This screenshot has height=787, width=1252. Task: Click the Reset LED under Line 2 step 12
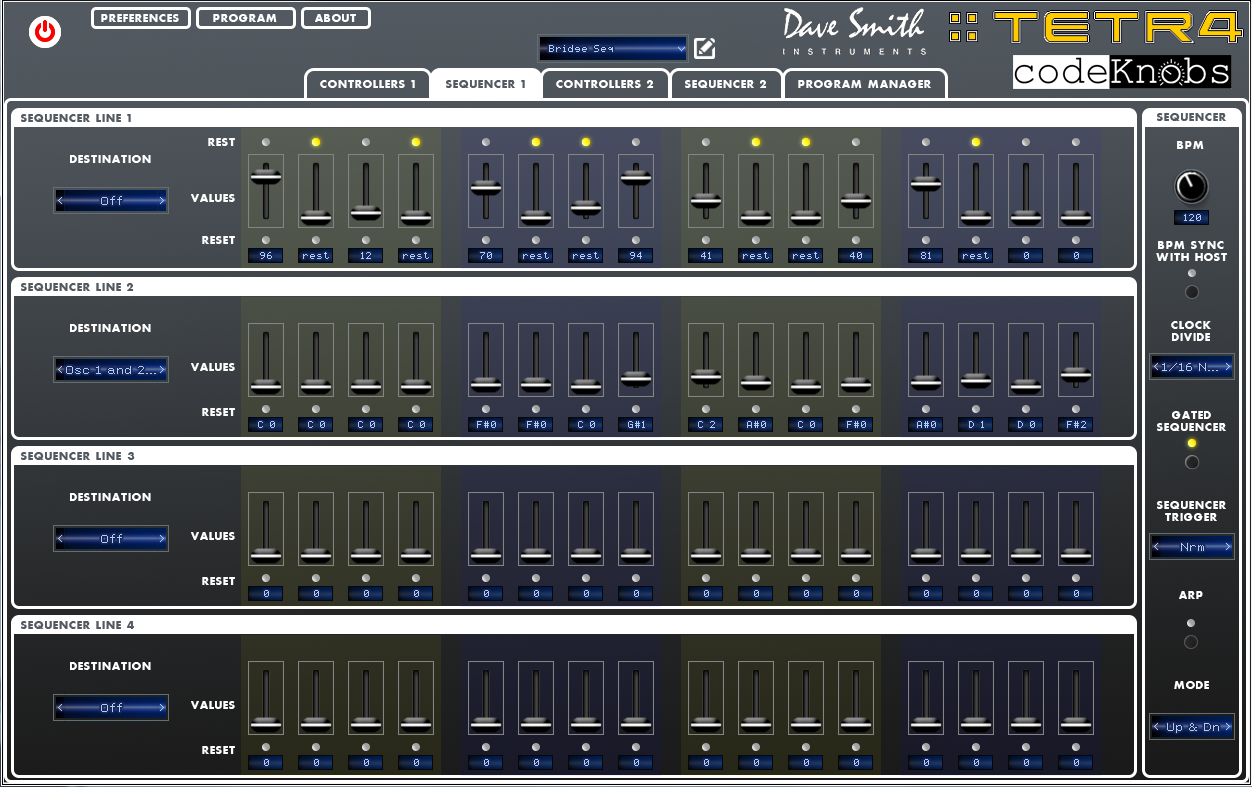coord(856,409)
